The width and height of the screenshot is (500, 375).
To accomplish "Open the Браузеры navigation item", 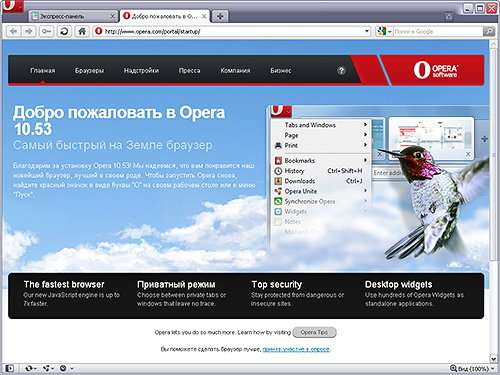I will click(89, 71).
